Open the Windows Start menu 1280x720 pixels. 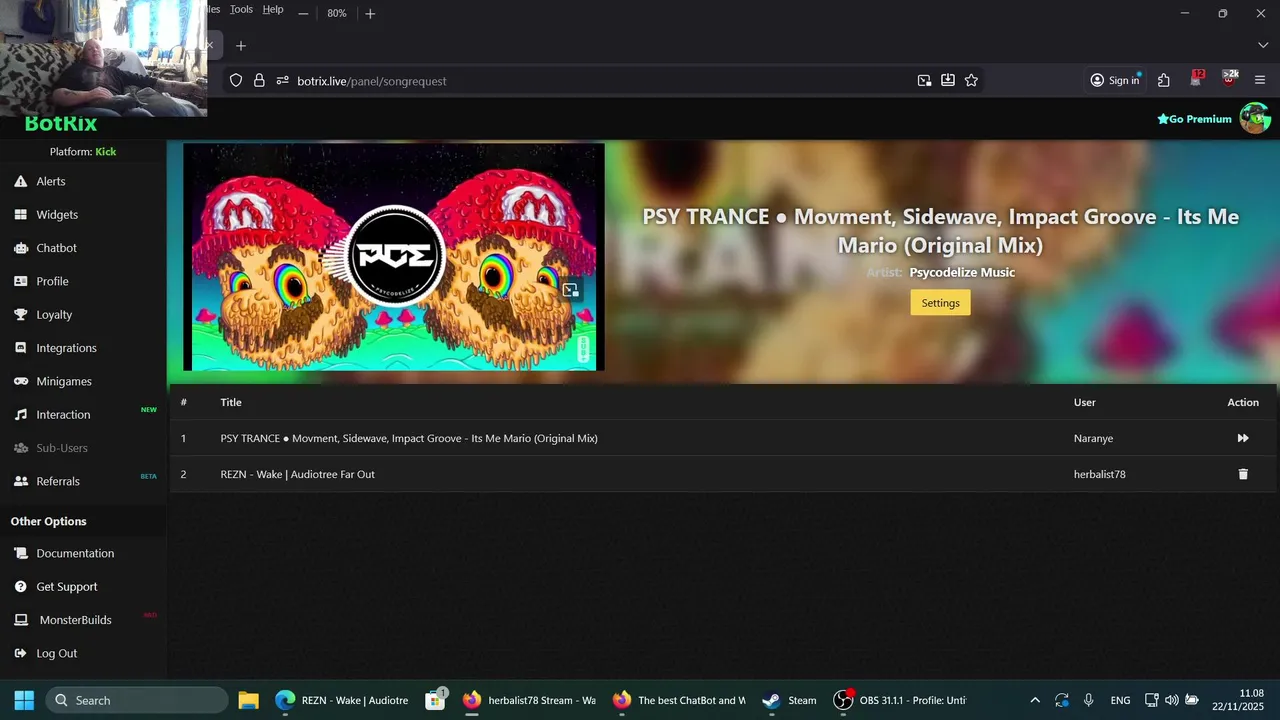coord(24,700)
